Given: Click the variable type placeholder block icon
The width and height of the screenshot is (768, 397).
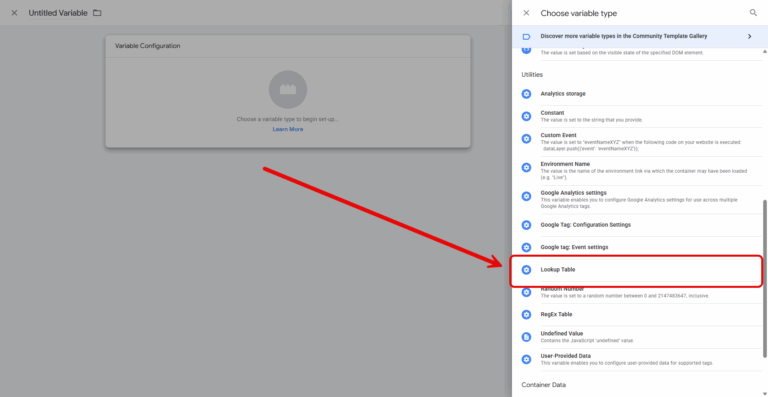Looking at the screenshot, I should point(288,90).
